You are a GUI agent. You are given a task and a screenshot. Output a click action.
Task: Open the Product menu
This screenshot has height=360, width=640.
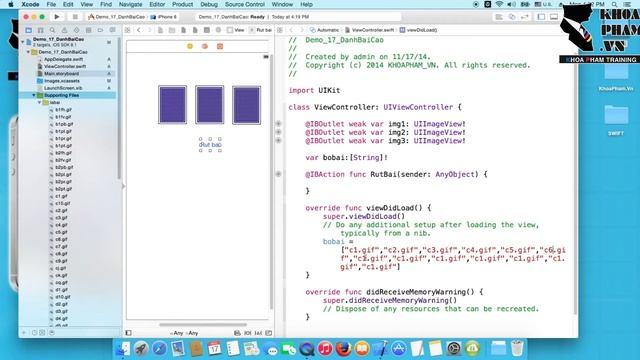coord(182,4)
